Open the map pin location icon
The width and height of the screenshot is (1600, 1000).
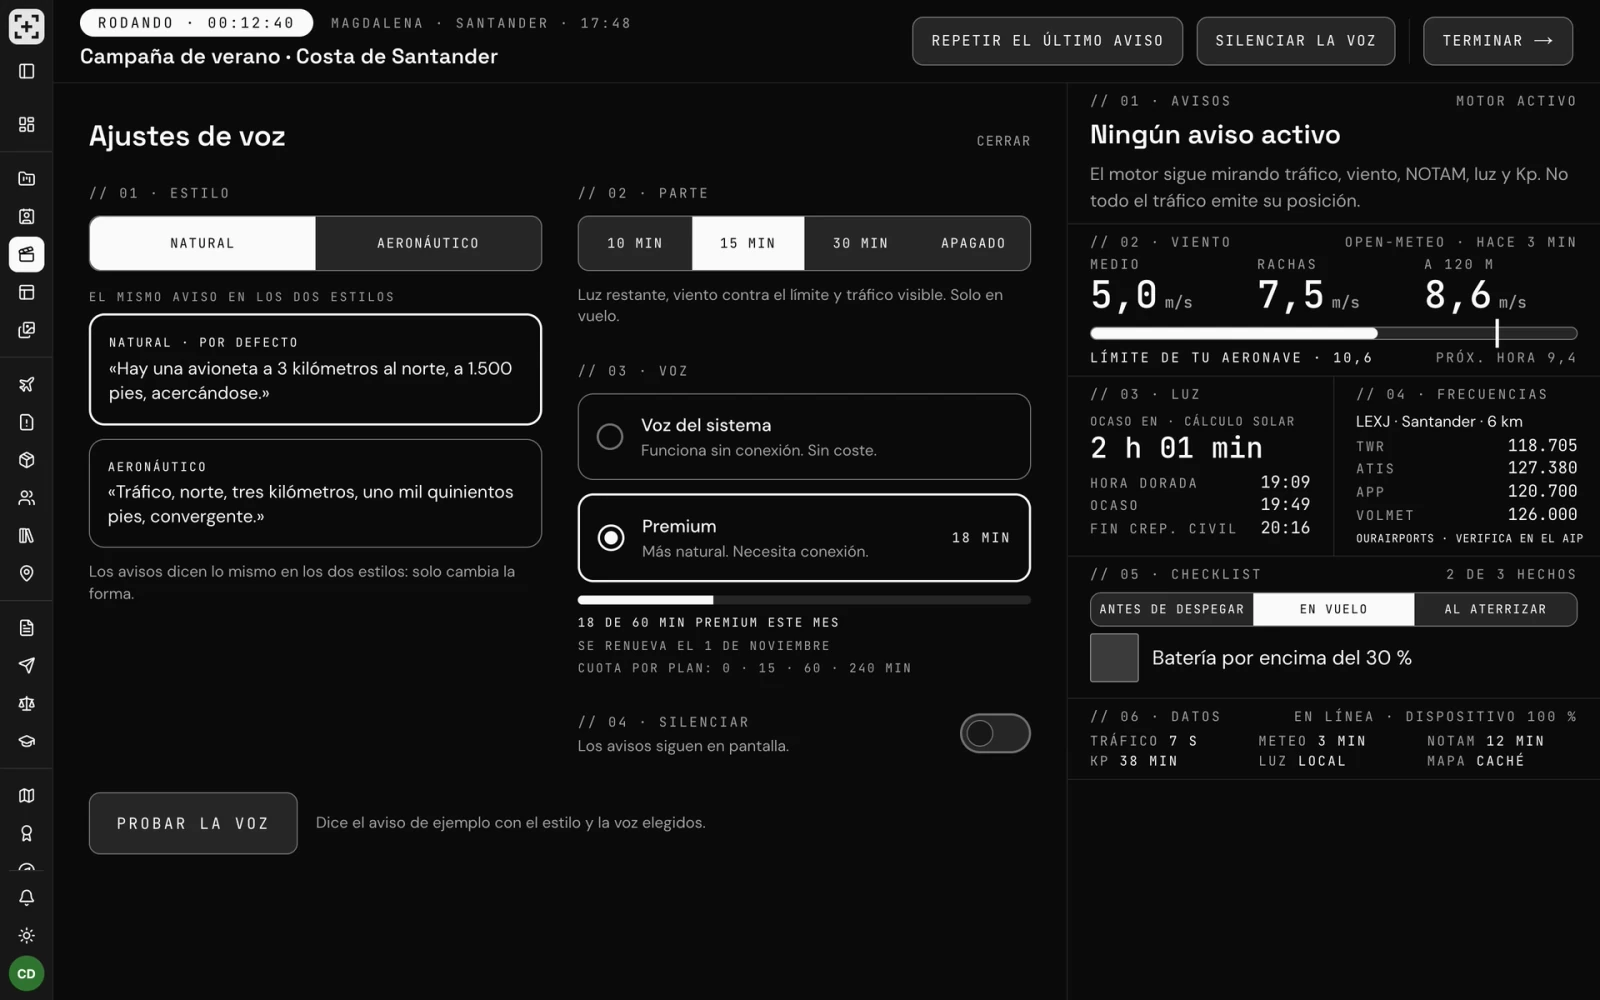pyautogui.click(x=27, y=573)
